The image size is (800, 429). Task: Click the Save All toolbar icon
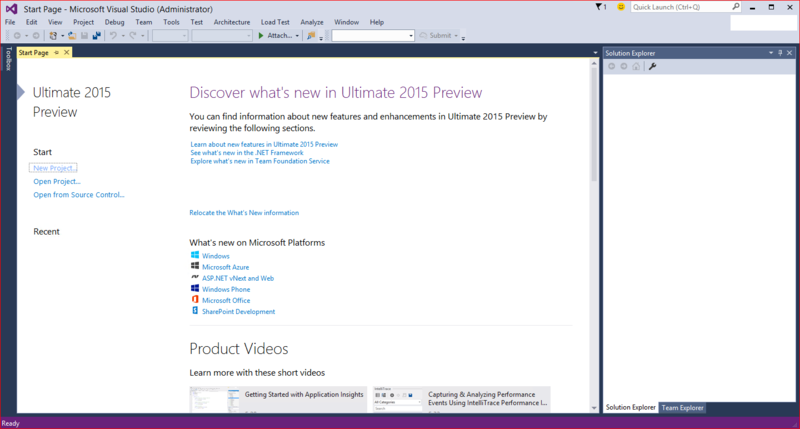click(x=96, y=36)
